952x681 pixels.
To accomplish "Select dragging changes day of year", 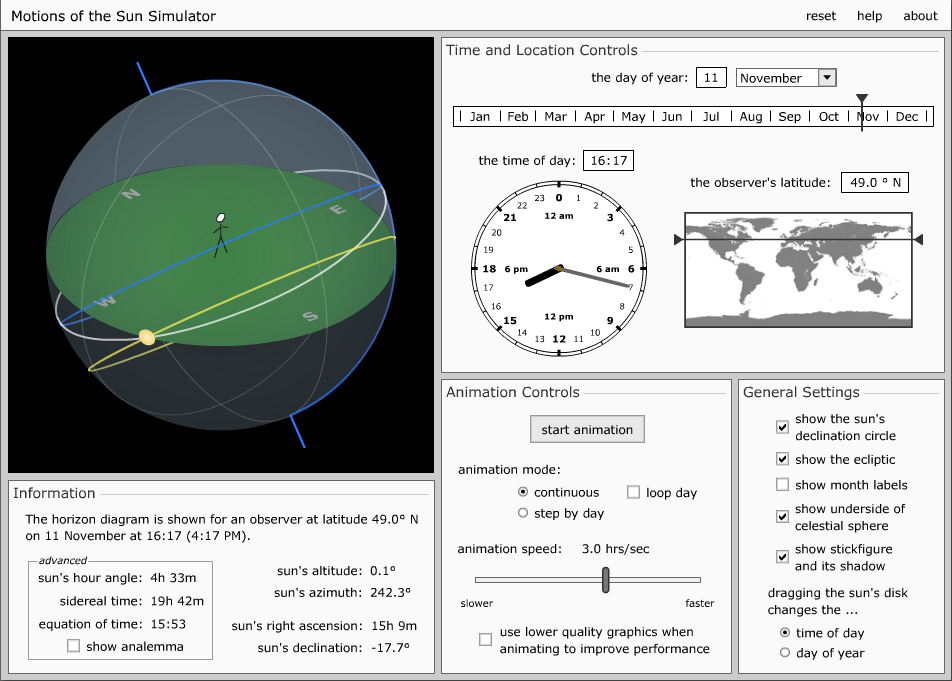I will [784, 652].
